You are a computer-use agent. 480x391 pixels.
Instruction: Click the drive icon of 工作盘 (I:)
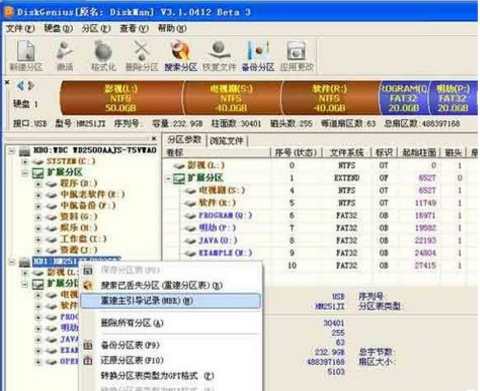51,239
